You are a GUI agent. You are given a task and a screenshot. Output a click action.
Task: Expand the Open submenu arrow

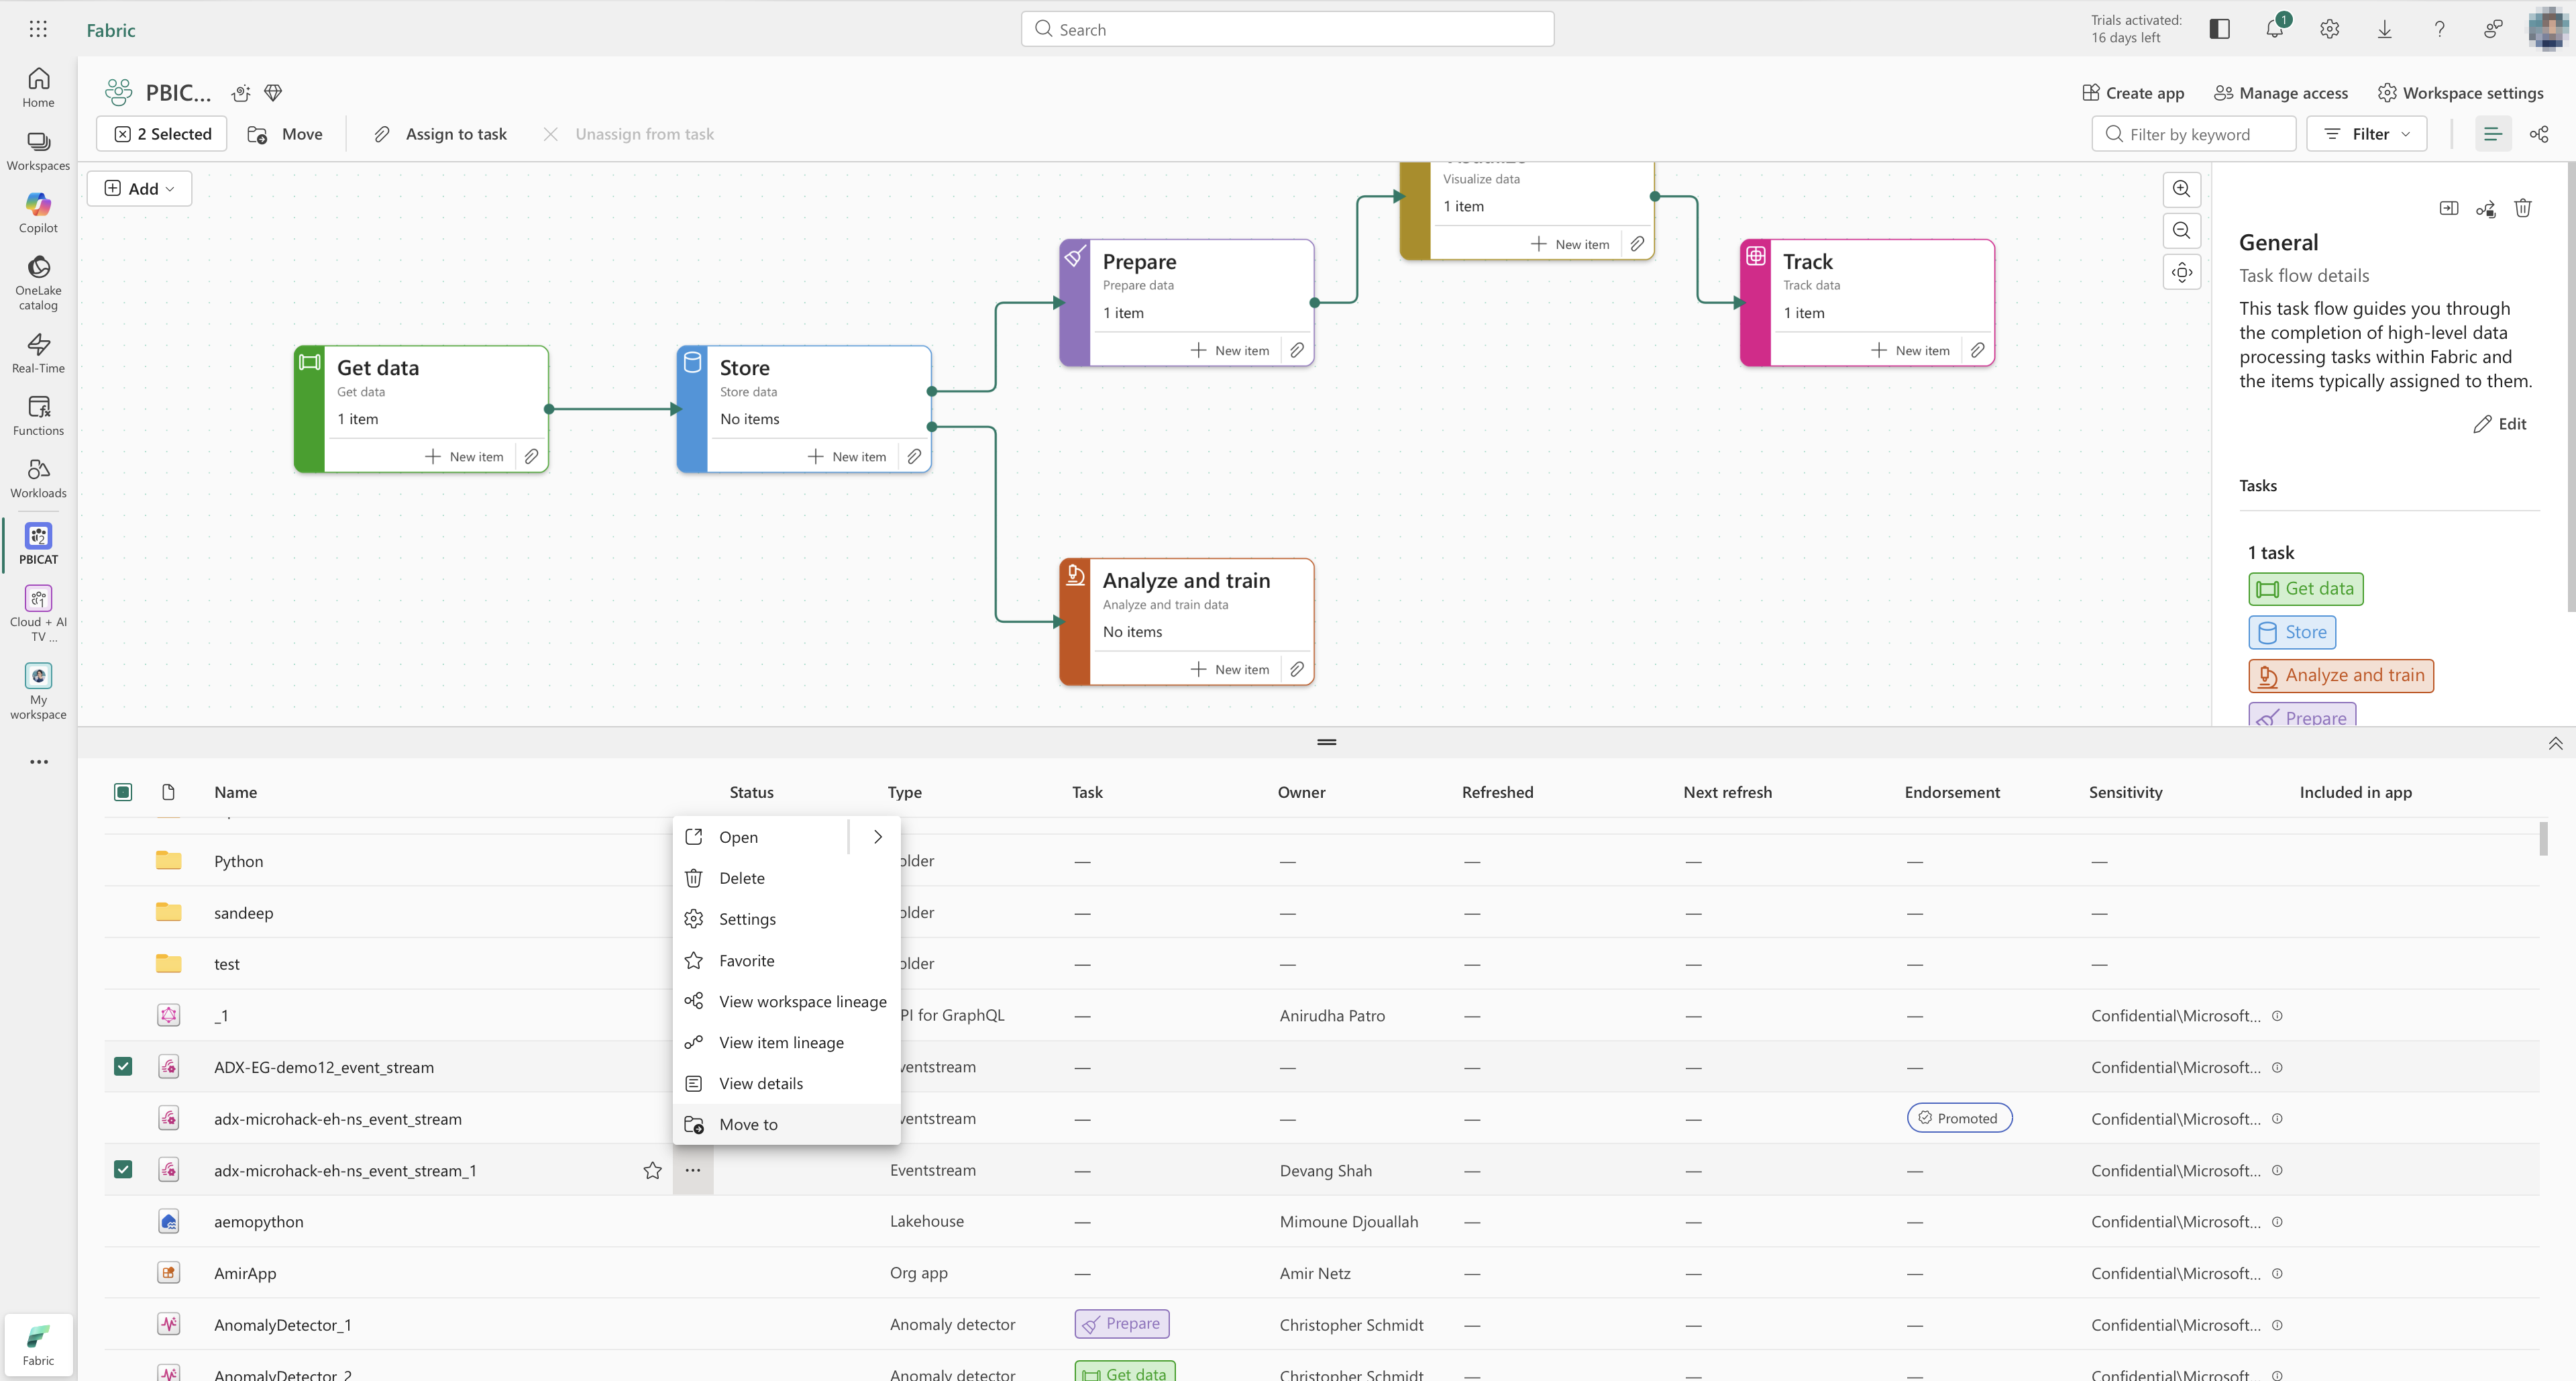click(x=877, y=837)
